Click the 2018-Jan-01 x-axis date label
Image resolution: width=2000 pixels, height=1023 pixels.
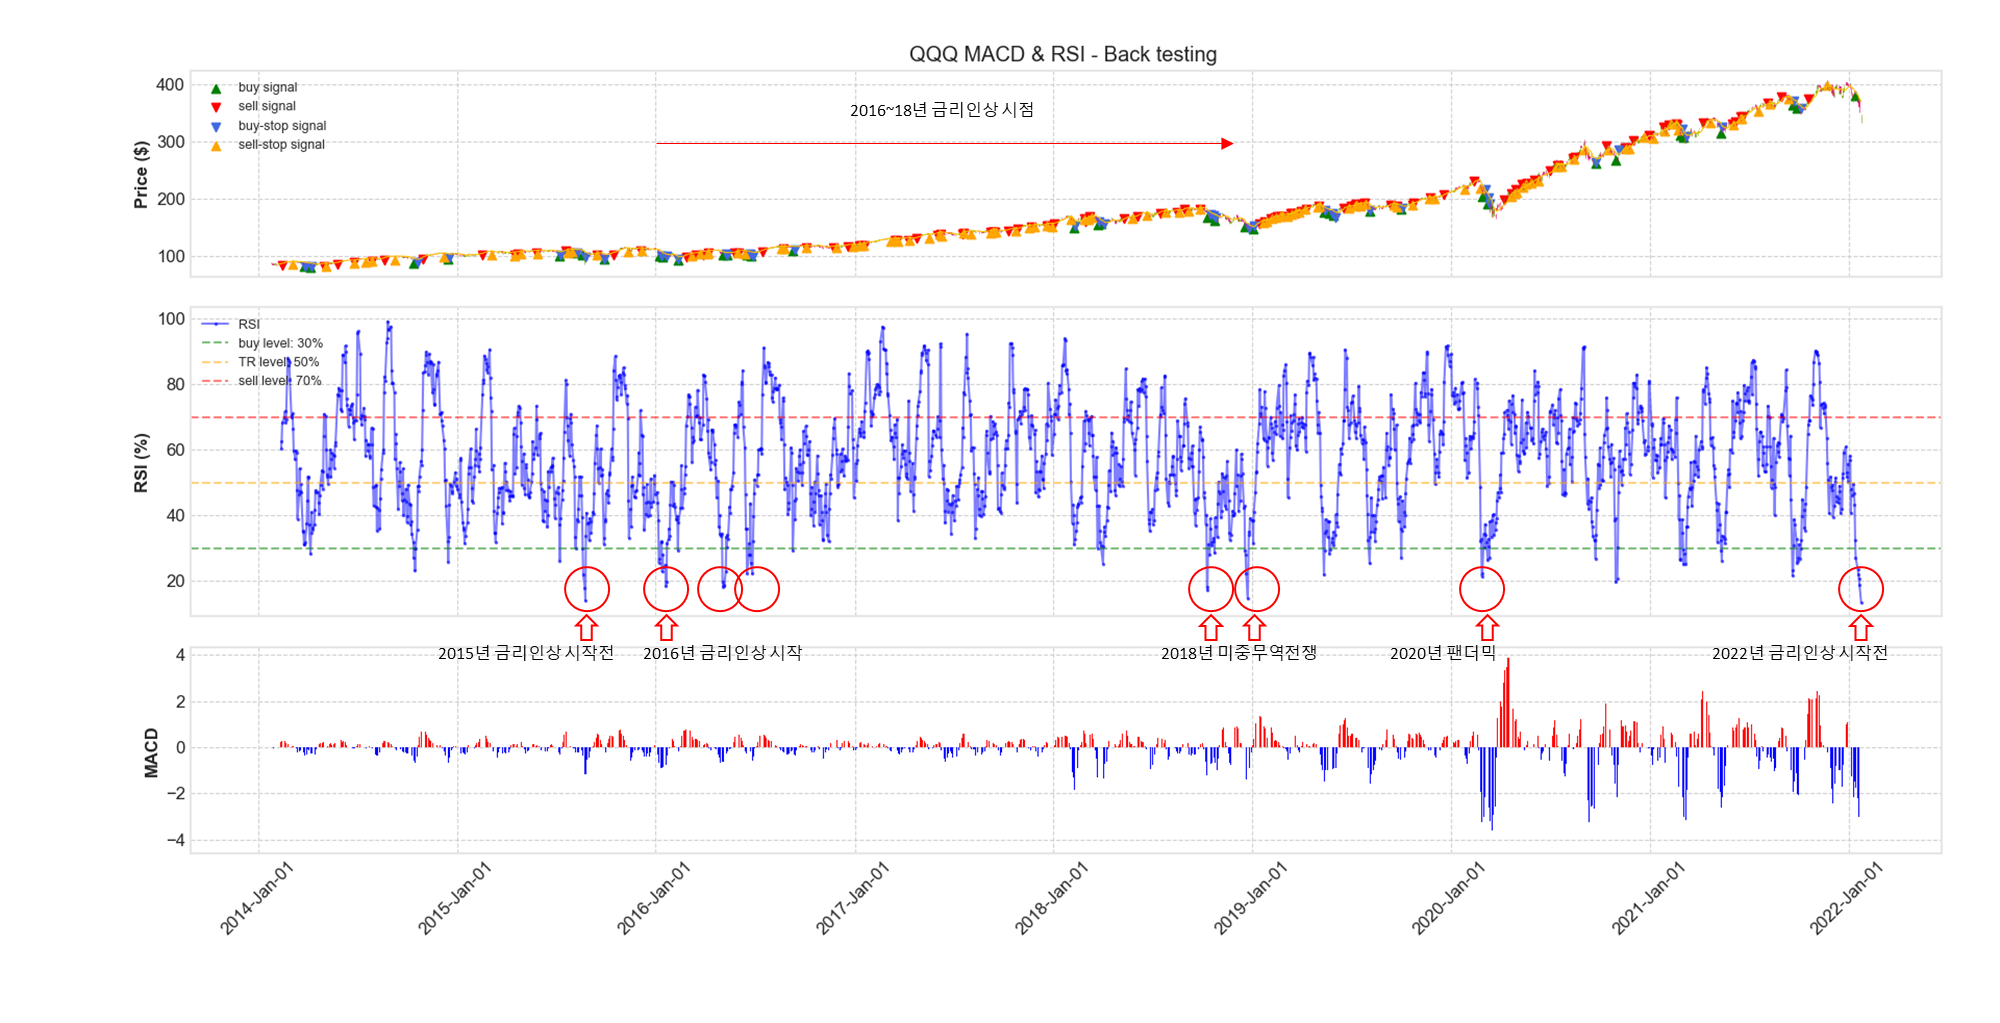(1052, 898)
